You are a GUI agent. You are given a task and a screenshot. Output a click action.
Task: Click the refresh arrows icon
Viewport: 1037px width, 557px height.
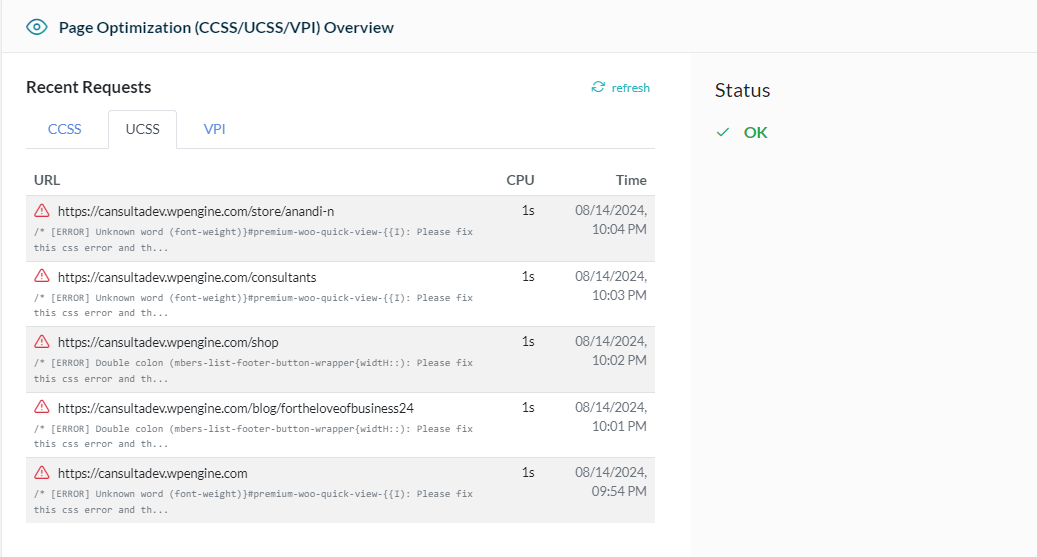(598, 87)
